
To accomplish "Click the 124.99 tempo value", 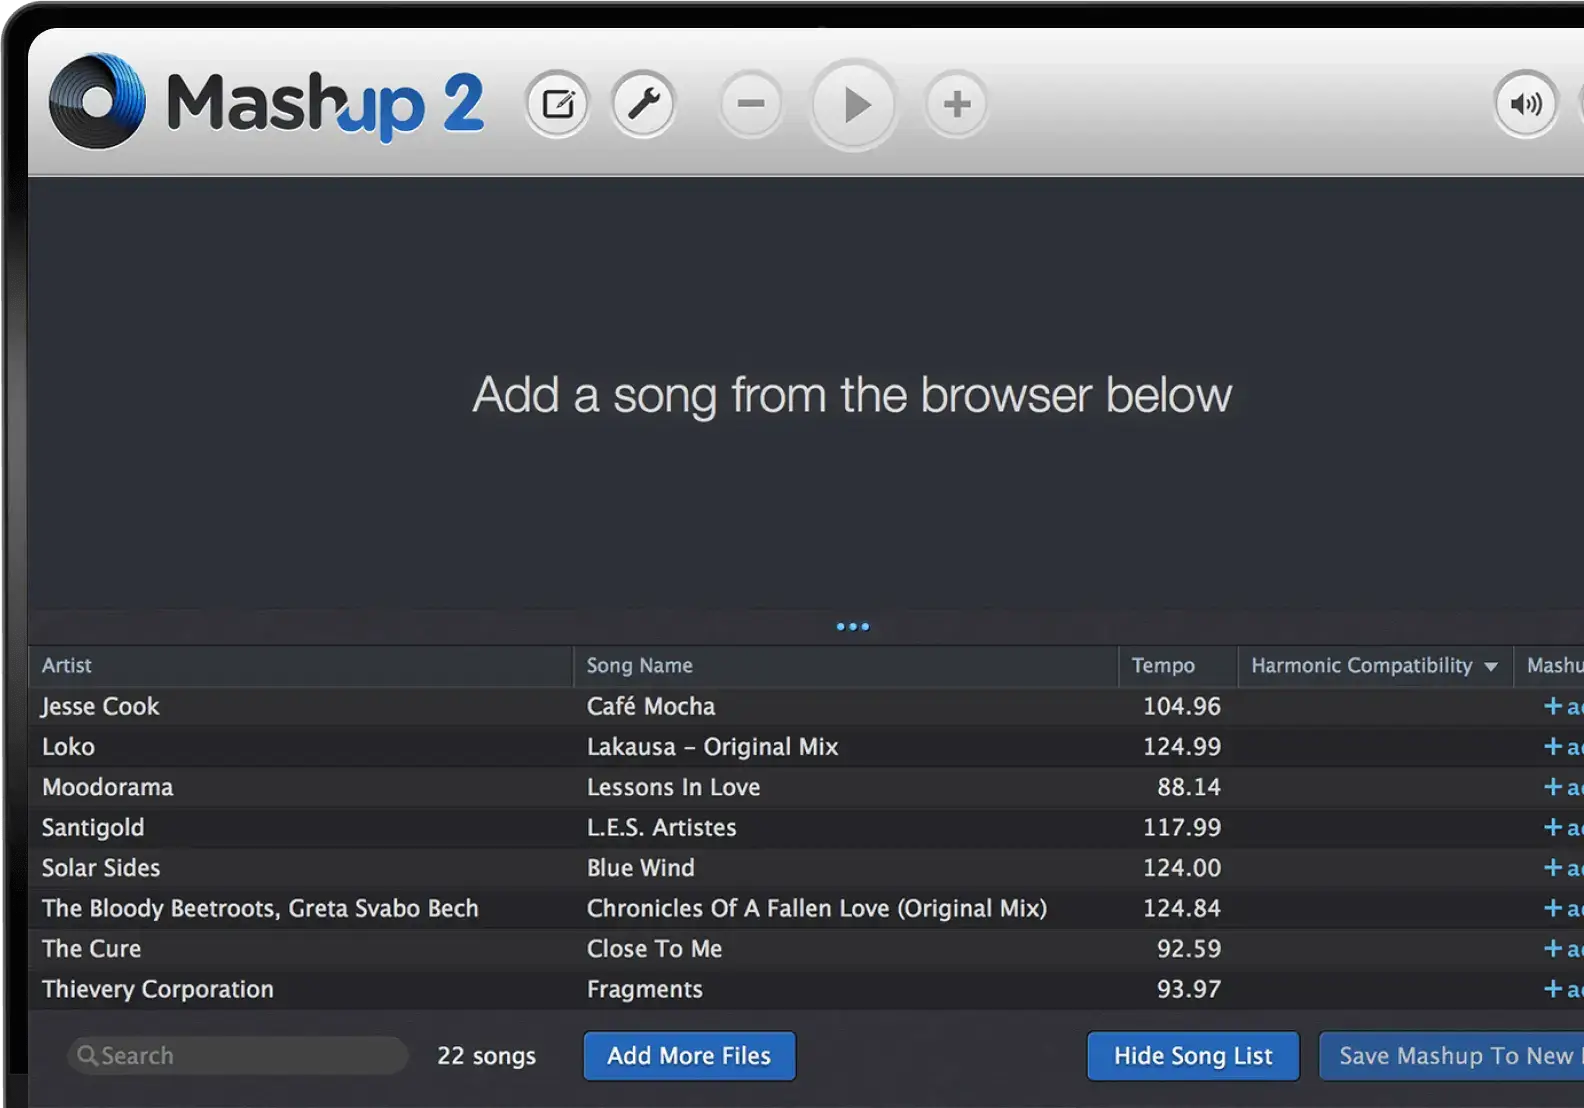I will point(1182,747).
